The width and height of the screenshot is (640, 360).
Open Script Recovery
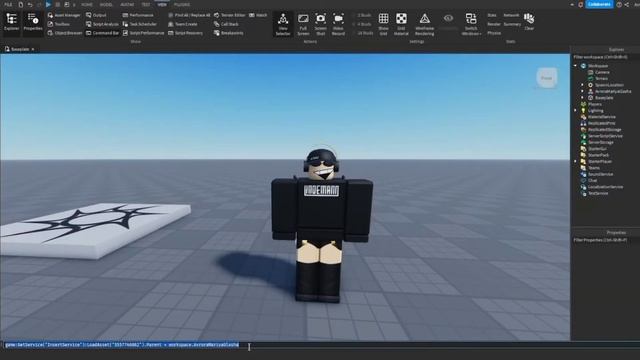coord(186,33)
